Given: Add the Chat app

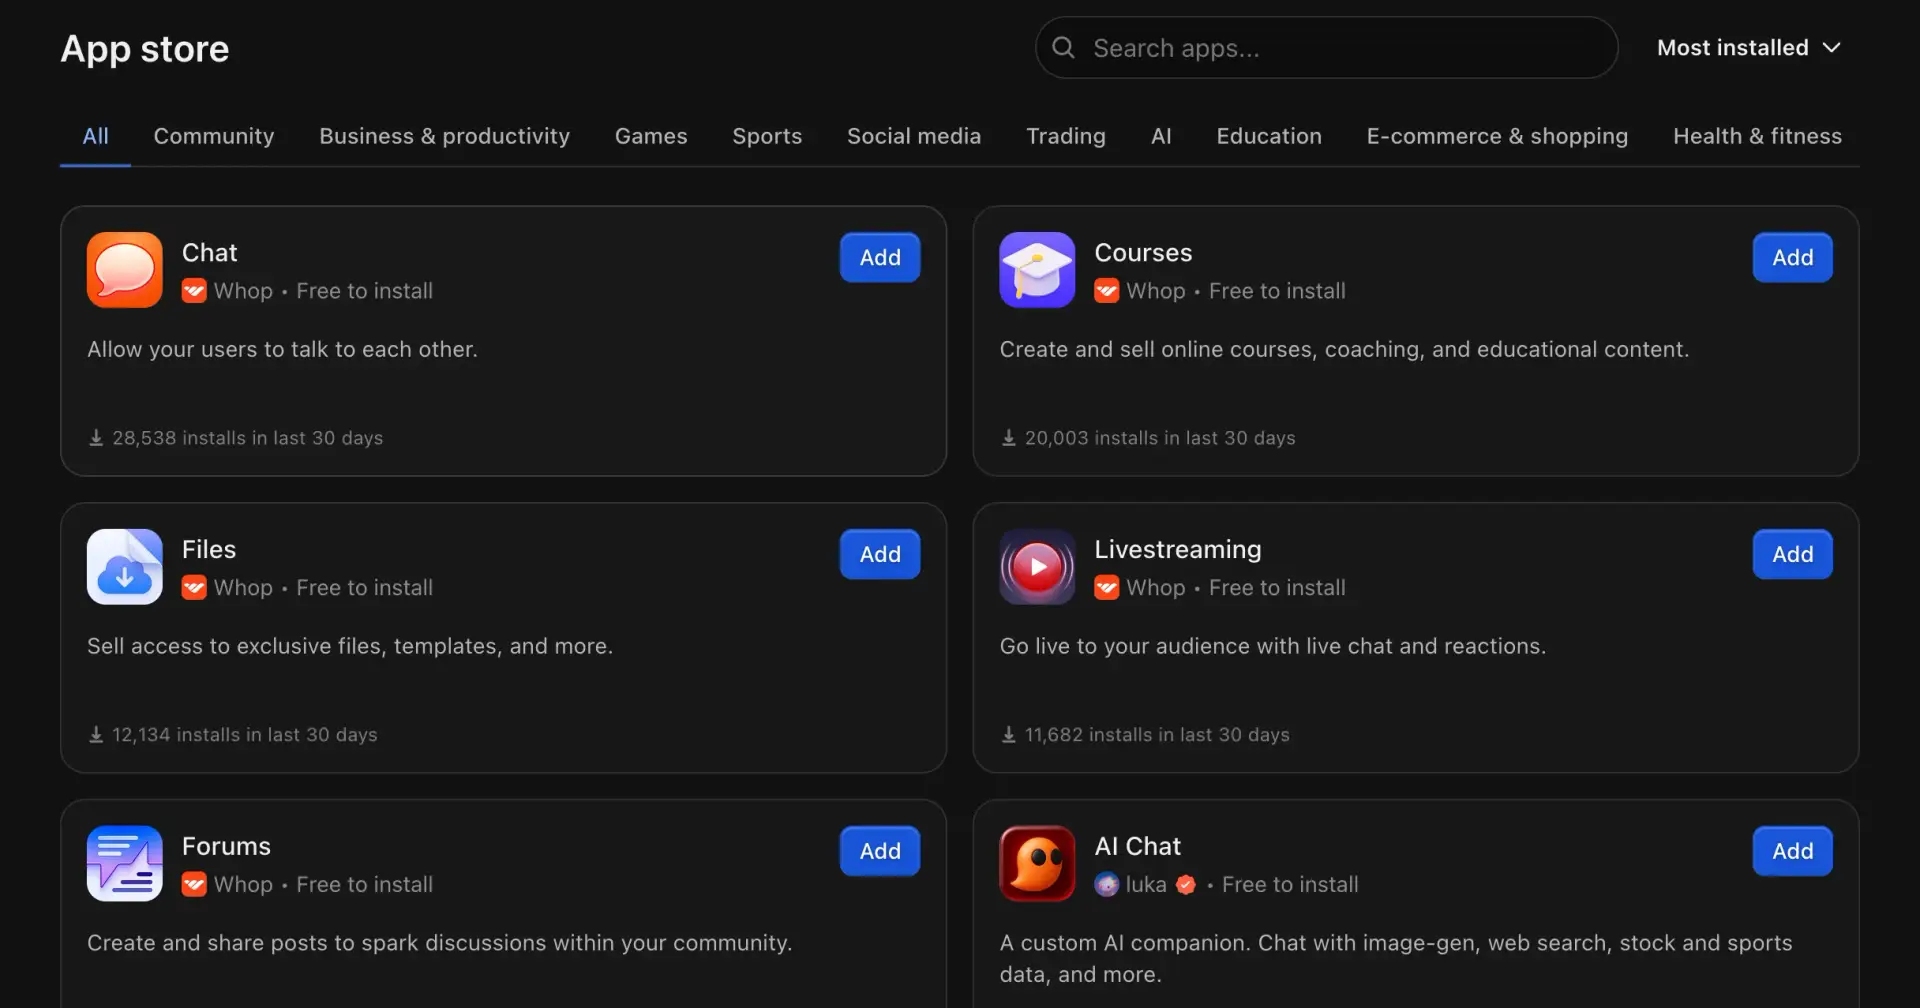Looking at the screenshot, I should pyautogui.click(x=879, y=257).
